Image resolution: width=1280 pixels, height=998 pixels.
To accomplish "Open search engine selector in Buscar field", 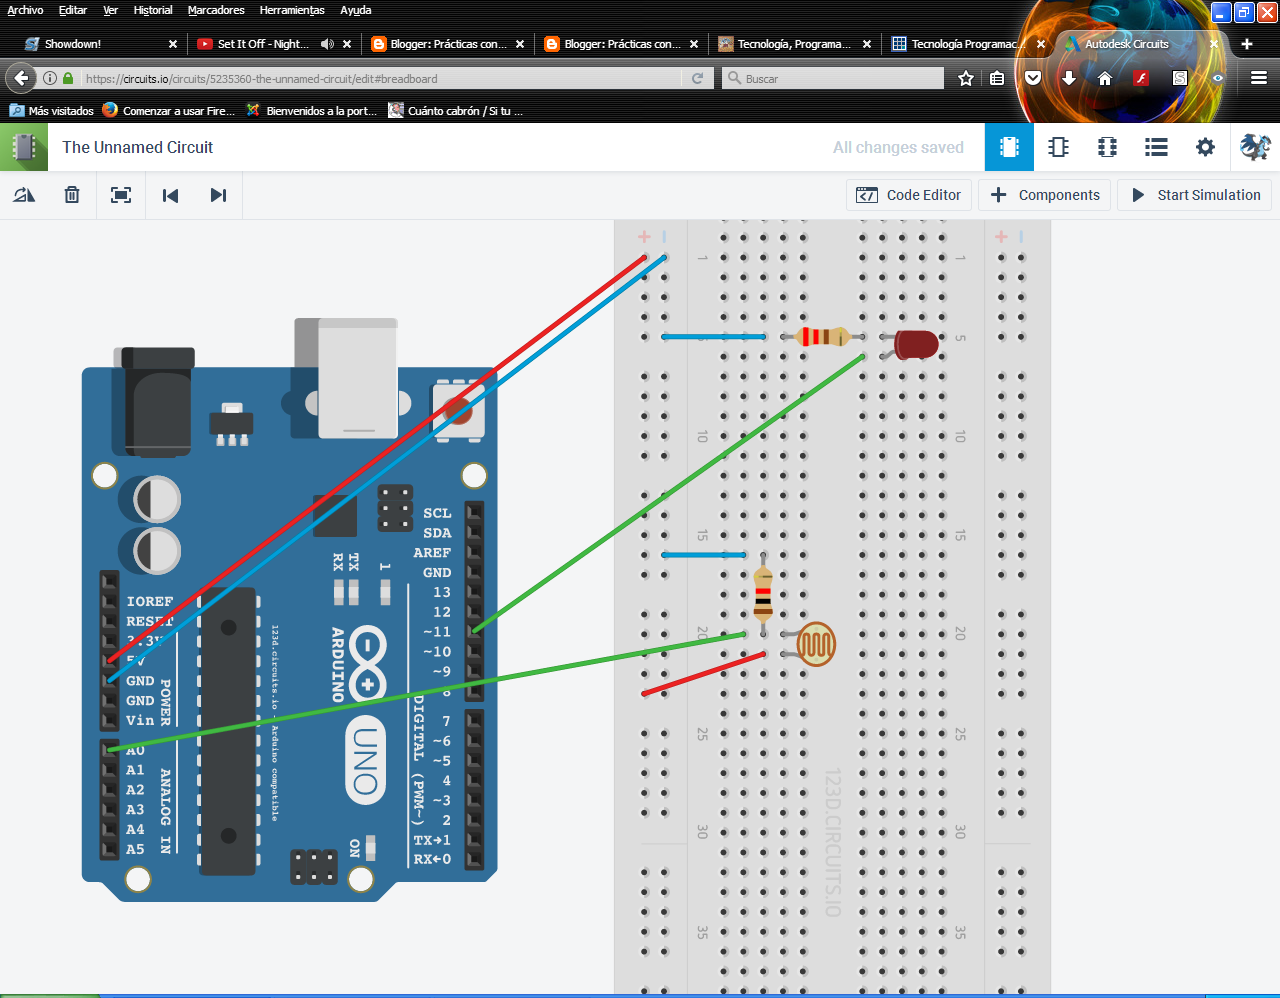I will [732, 77].
